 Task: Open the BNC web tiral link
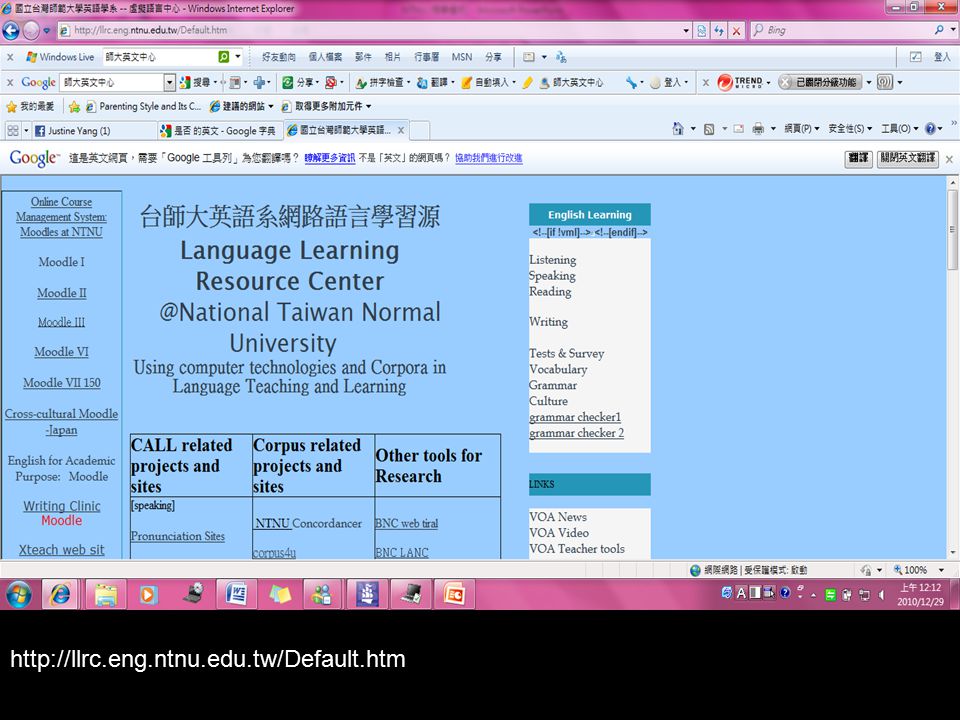(407, 523)
